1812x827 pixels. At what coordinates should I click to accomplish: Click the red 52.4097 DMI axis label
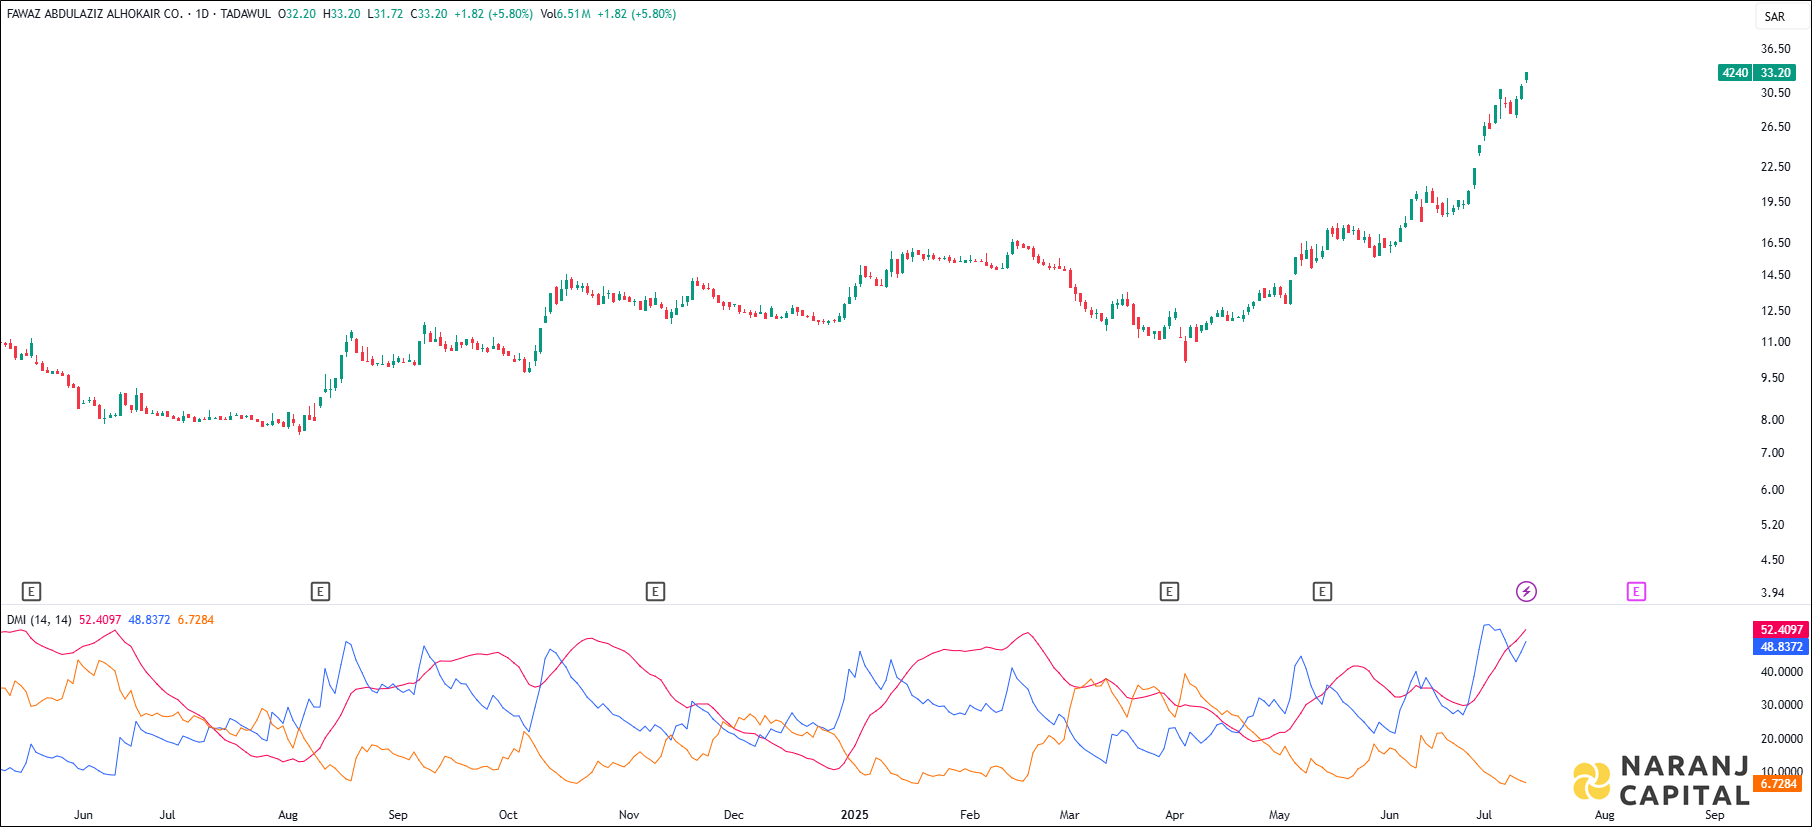tap(1781, 630)
